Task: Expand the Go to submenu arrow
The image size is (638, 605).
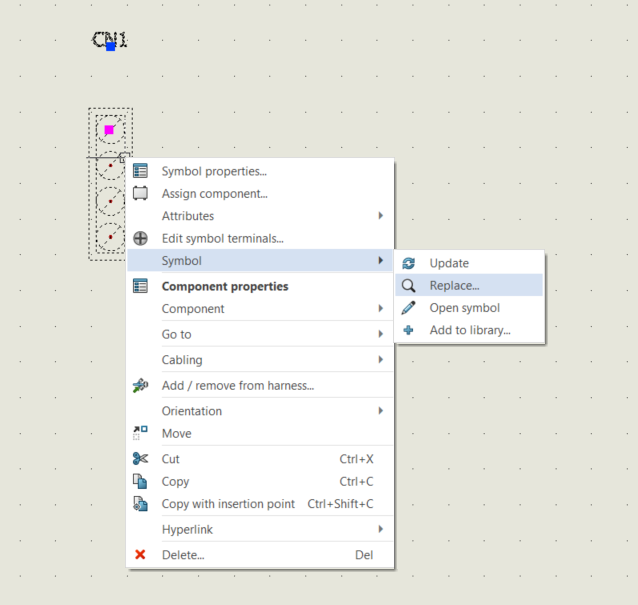Action: [380, 334]
